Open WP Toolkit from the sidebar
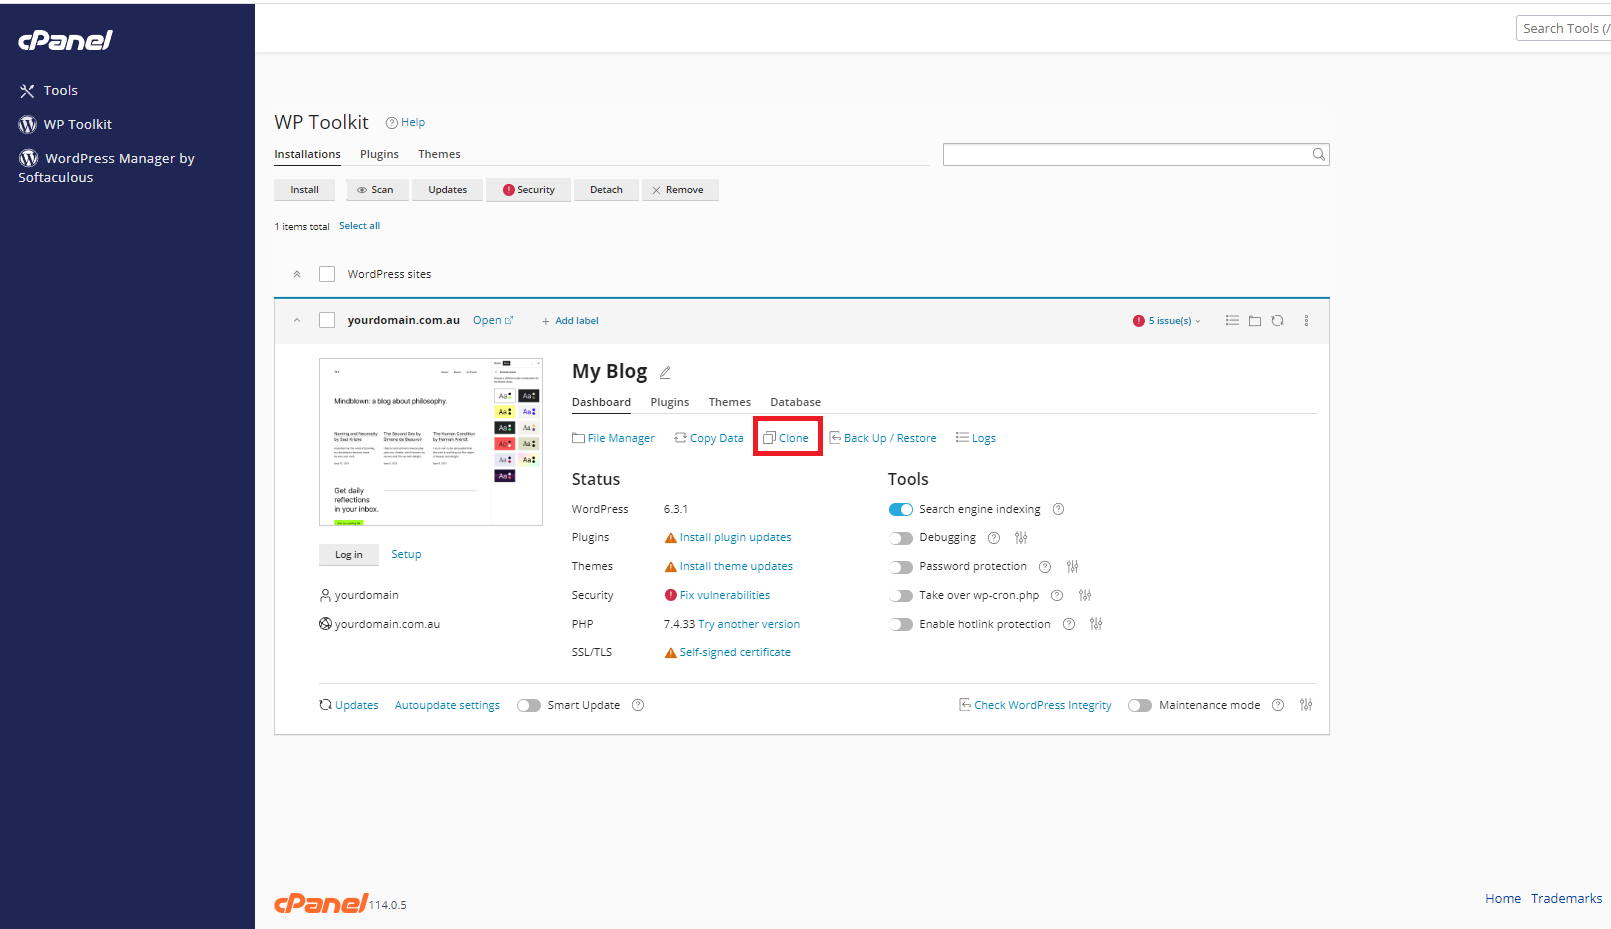The height and width of the screenshot is (929, 1611). 65,125
